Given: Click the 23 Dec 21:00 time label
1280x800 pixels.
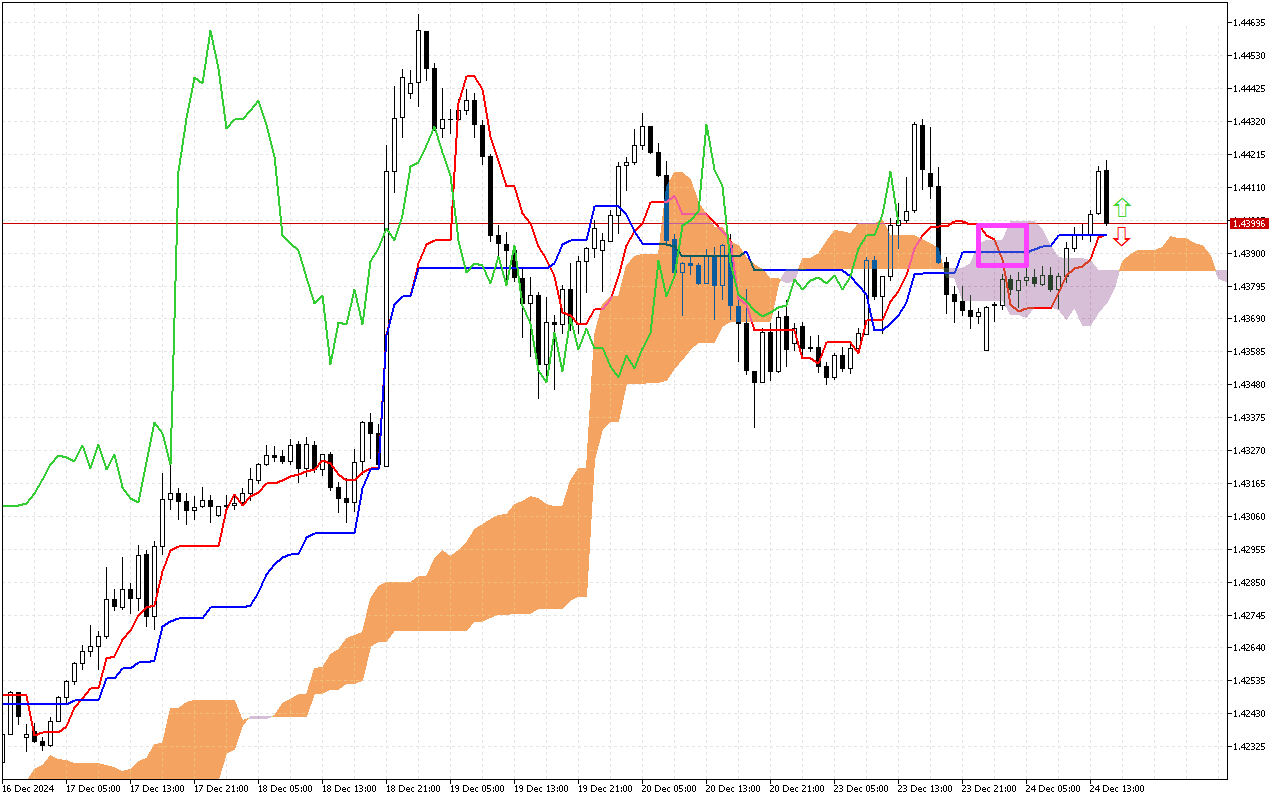Looking at the screenshot, I should pos(989,789).
